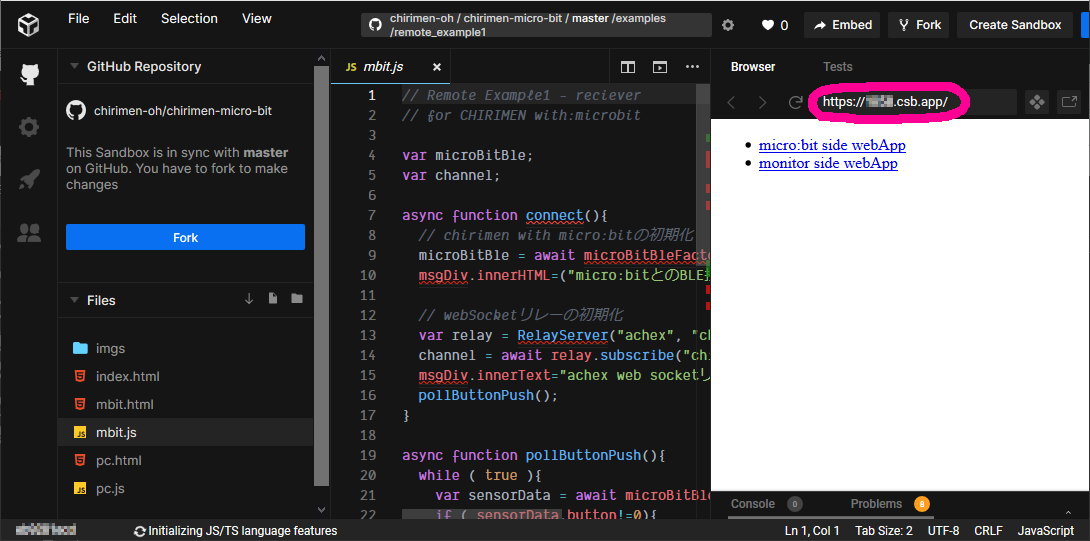Open preview in new window icon
Image resolution: width=1090 pixels, height=541 pixels.
coord(1069,102)
